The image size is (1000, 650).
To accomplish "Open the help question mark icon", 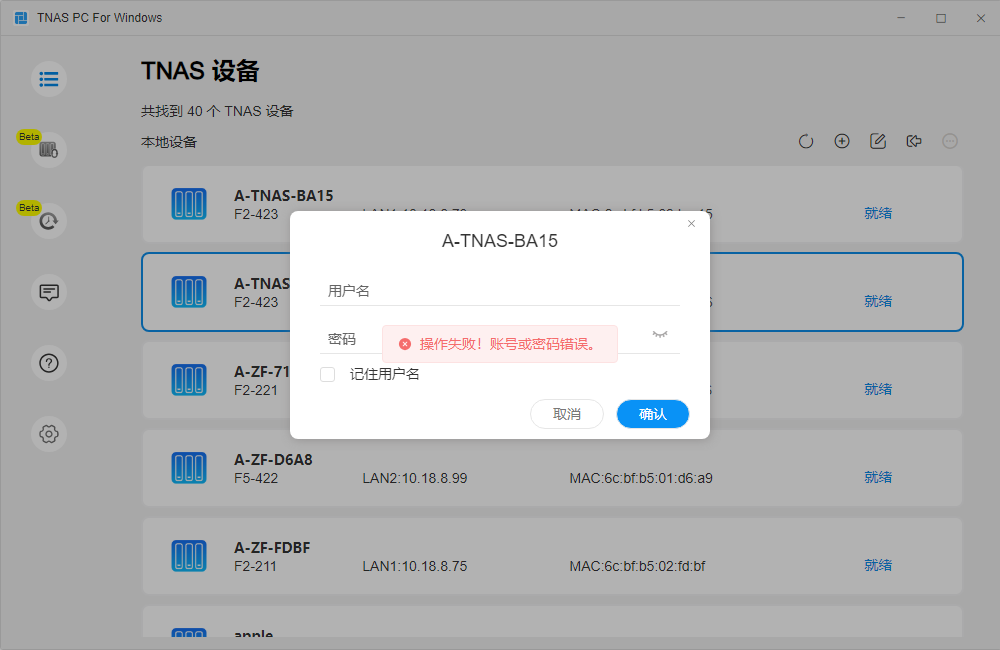I will [x=49, y=363].
